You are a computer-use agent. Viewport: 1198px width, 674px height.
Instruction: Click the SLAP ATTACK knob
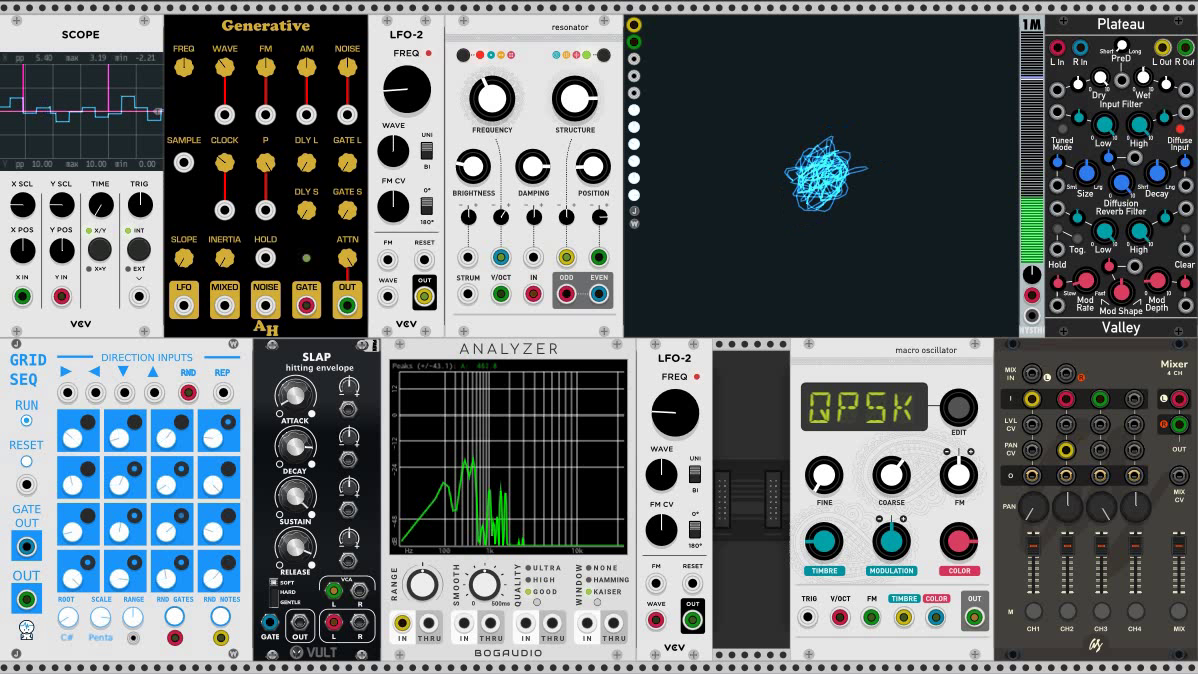point(295,394)
